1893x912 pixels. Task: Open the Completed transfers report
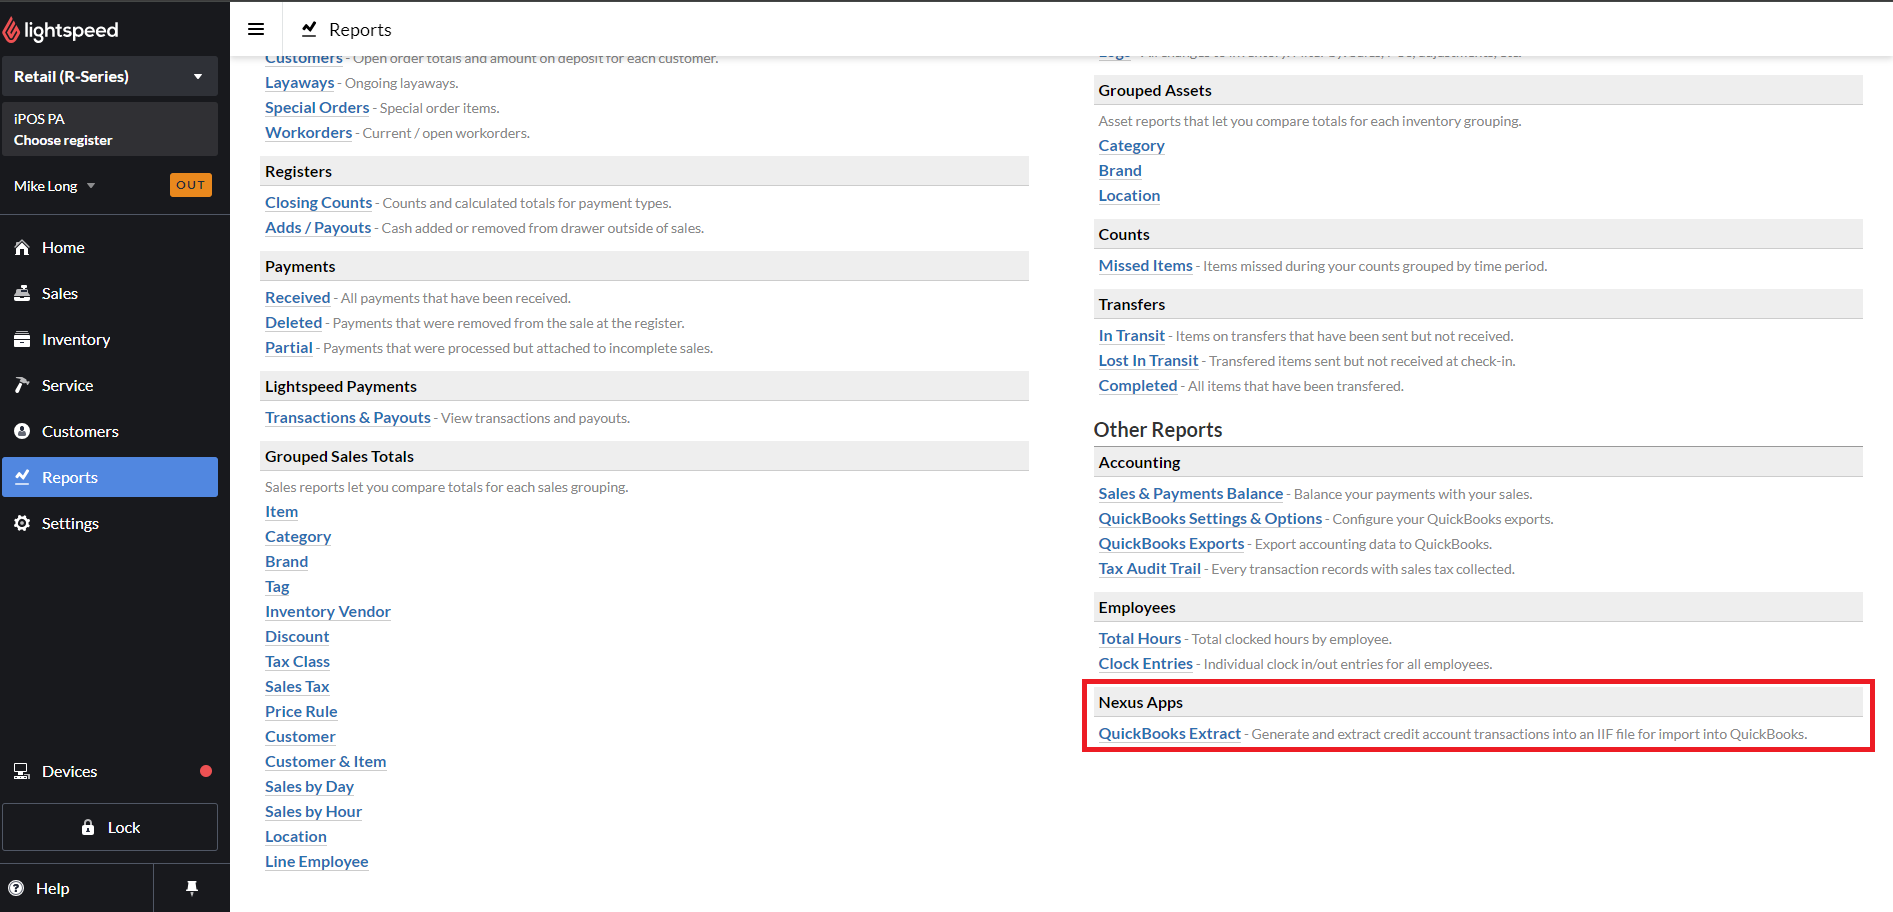pos(1138,386)
